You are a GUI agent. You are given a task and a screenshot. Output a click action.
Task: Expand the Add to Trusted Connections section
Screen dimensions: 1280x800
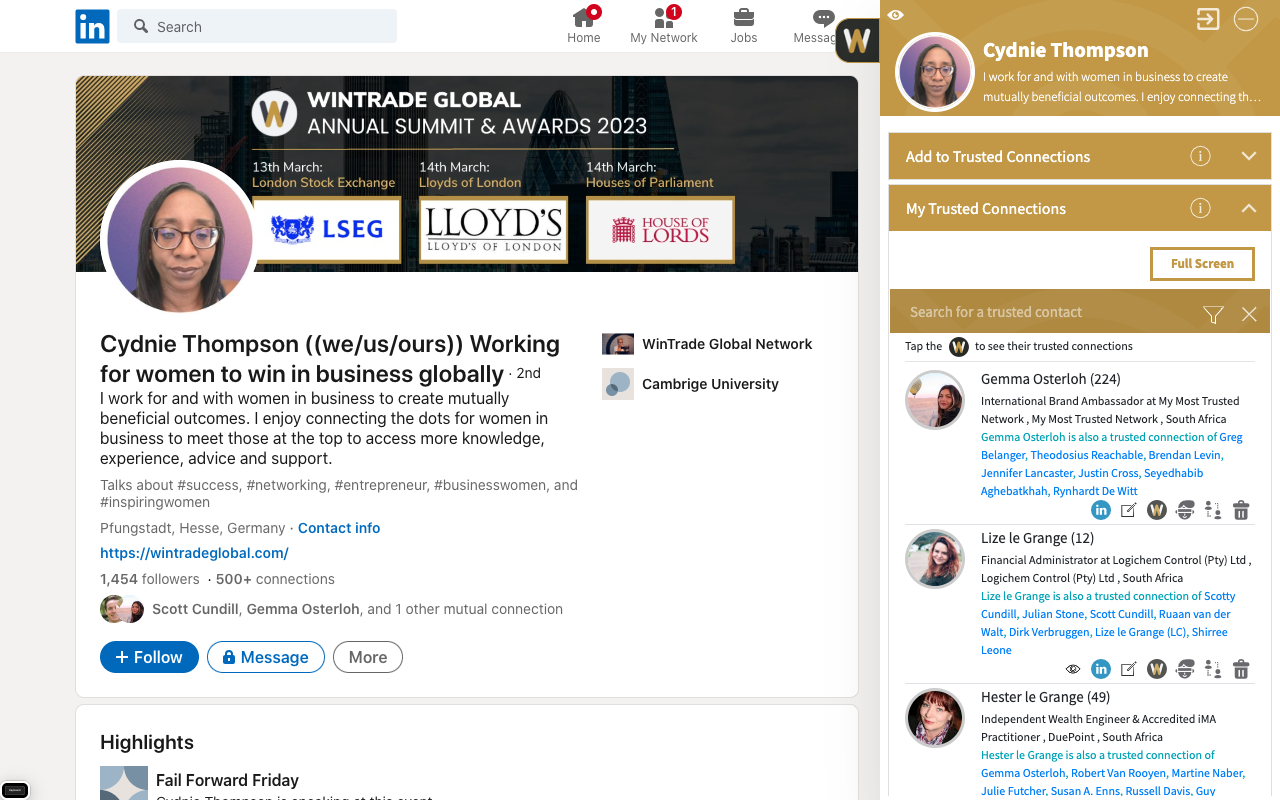1248,157
